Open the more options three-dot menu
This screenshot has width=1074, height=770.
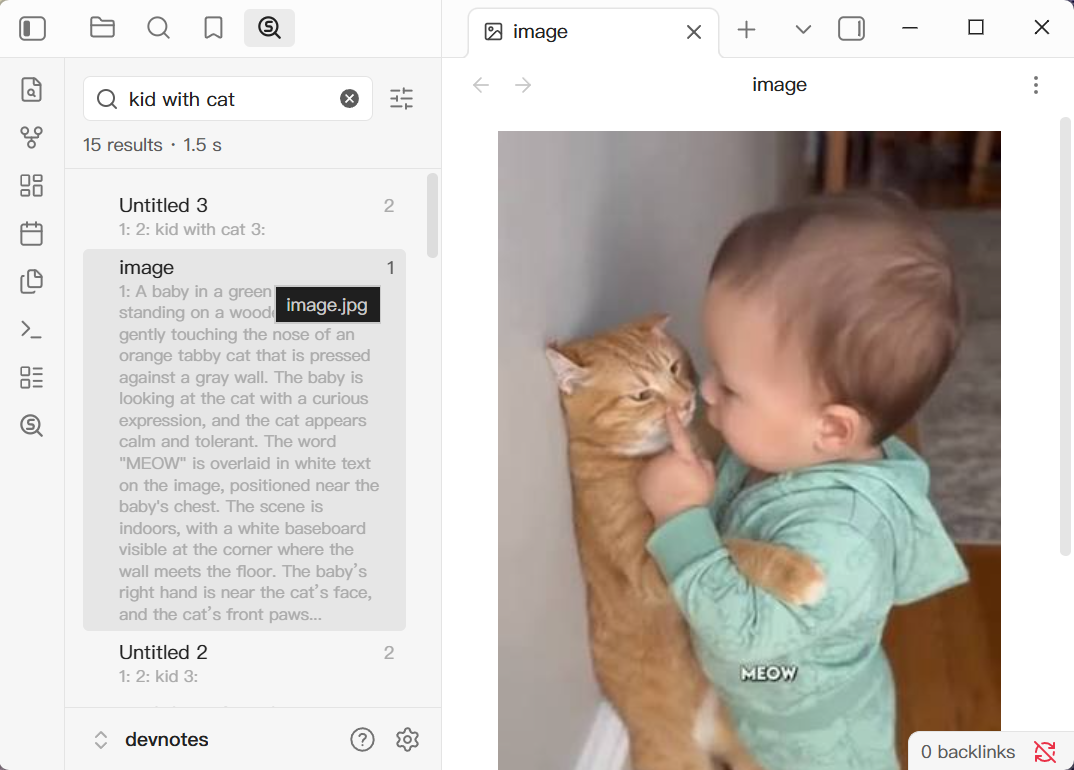[1036, 85]
